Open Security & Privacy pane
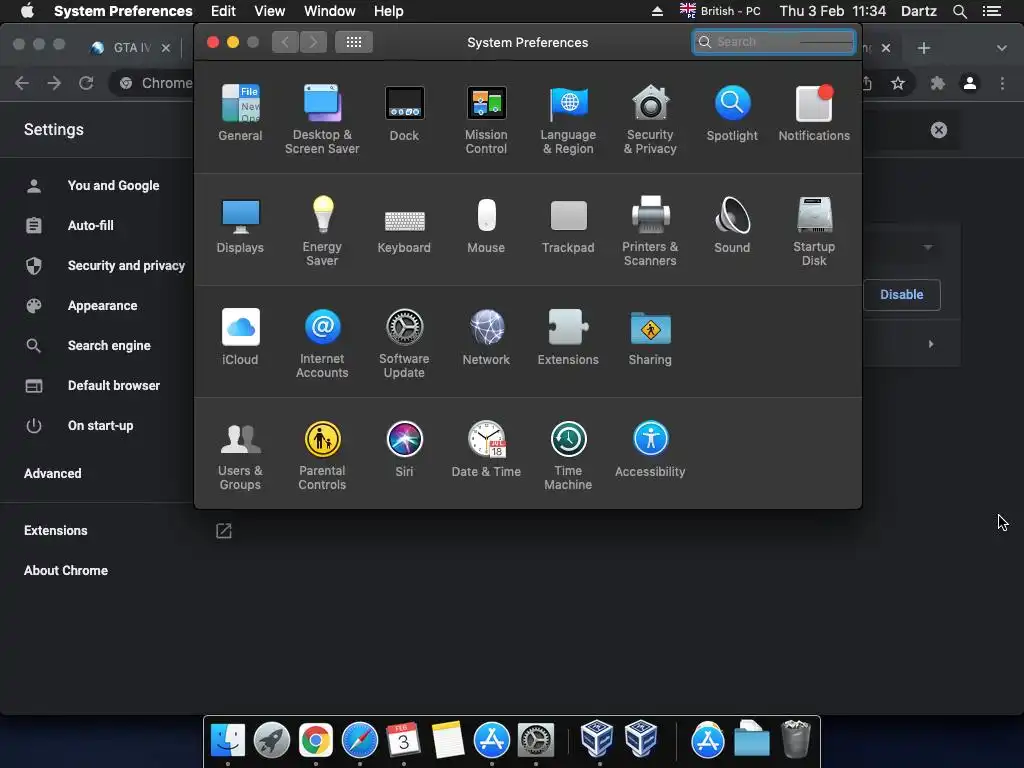The image size is (1024, 768). 650,120
